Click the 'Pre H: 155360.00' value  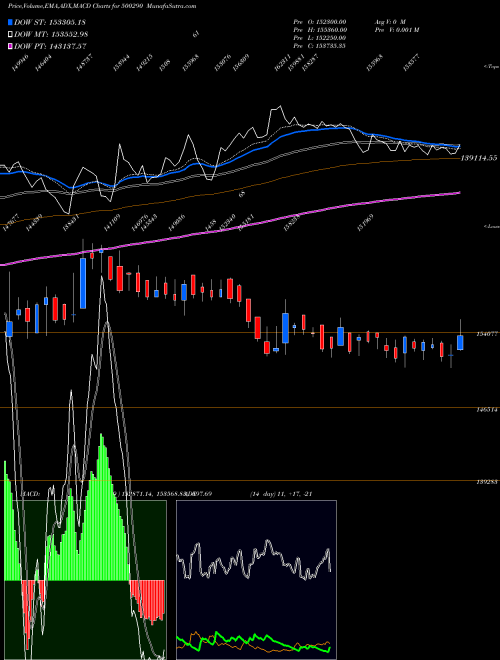click(320, 30)
